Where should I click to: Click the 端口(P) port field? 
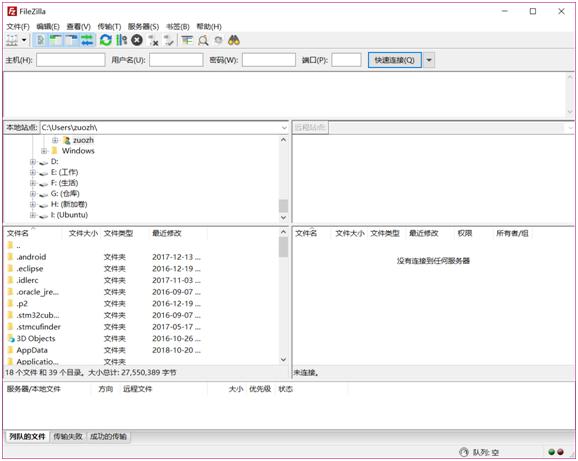coord(346,60)
